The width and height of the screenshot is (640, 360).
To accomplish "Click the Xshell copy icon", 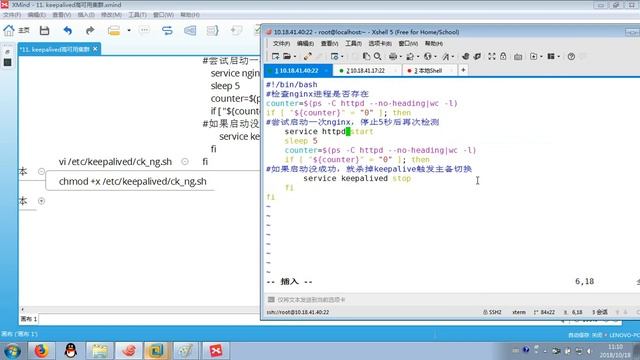I will (366, 56).
